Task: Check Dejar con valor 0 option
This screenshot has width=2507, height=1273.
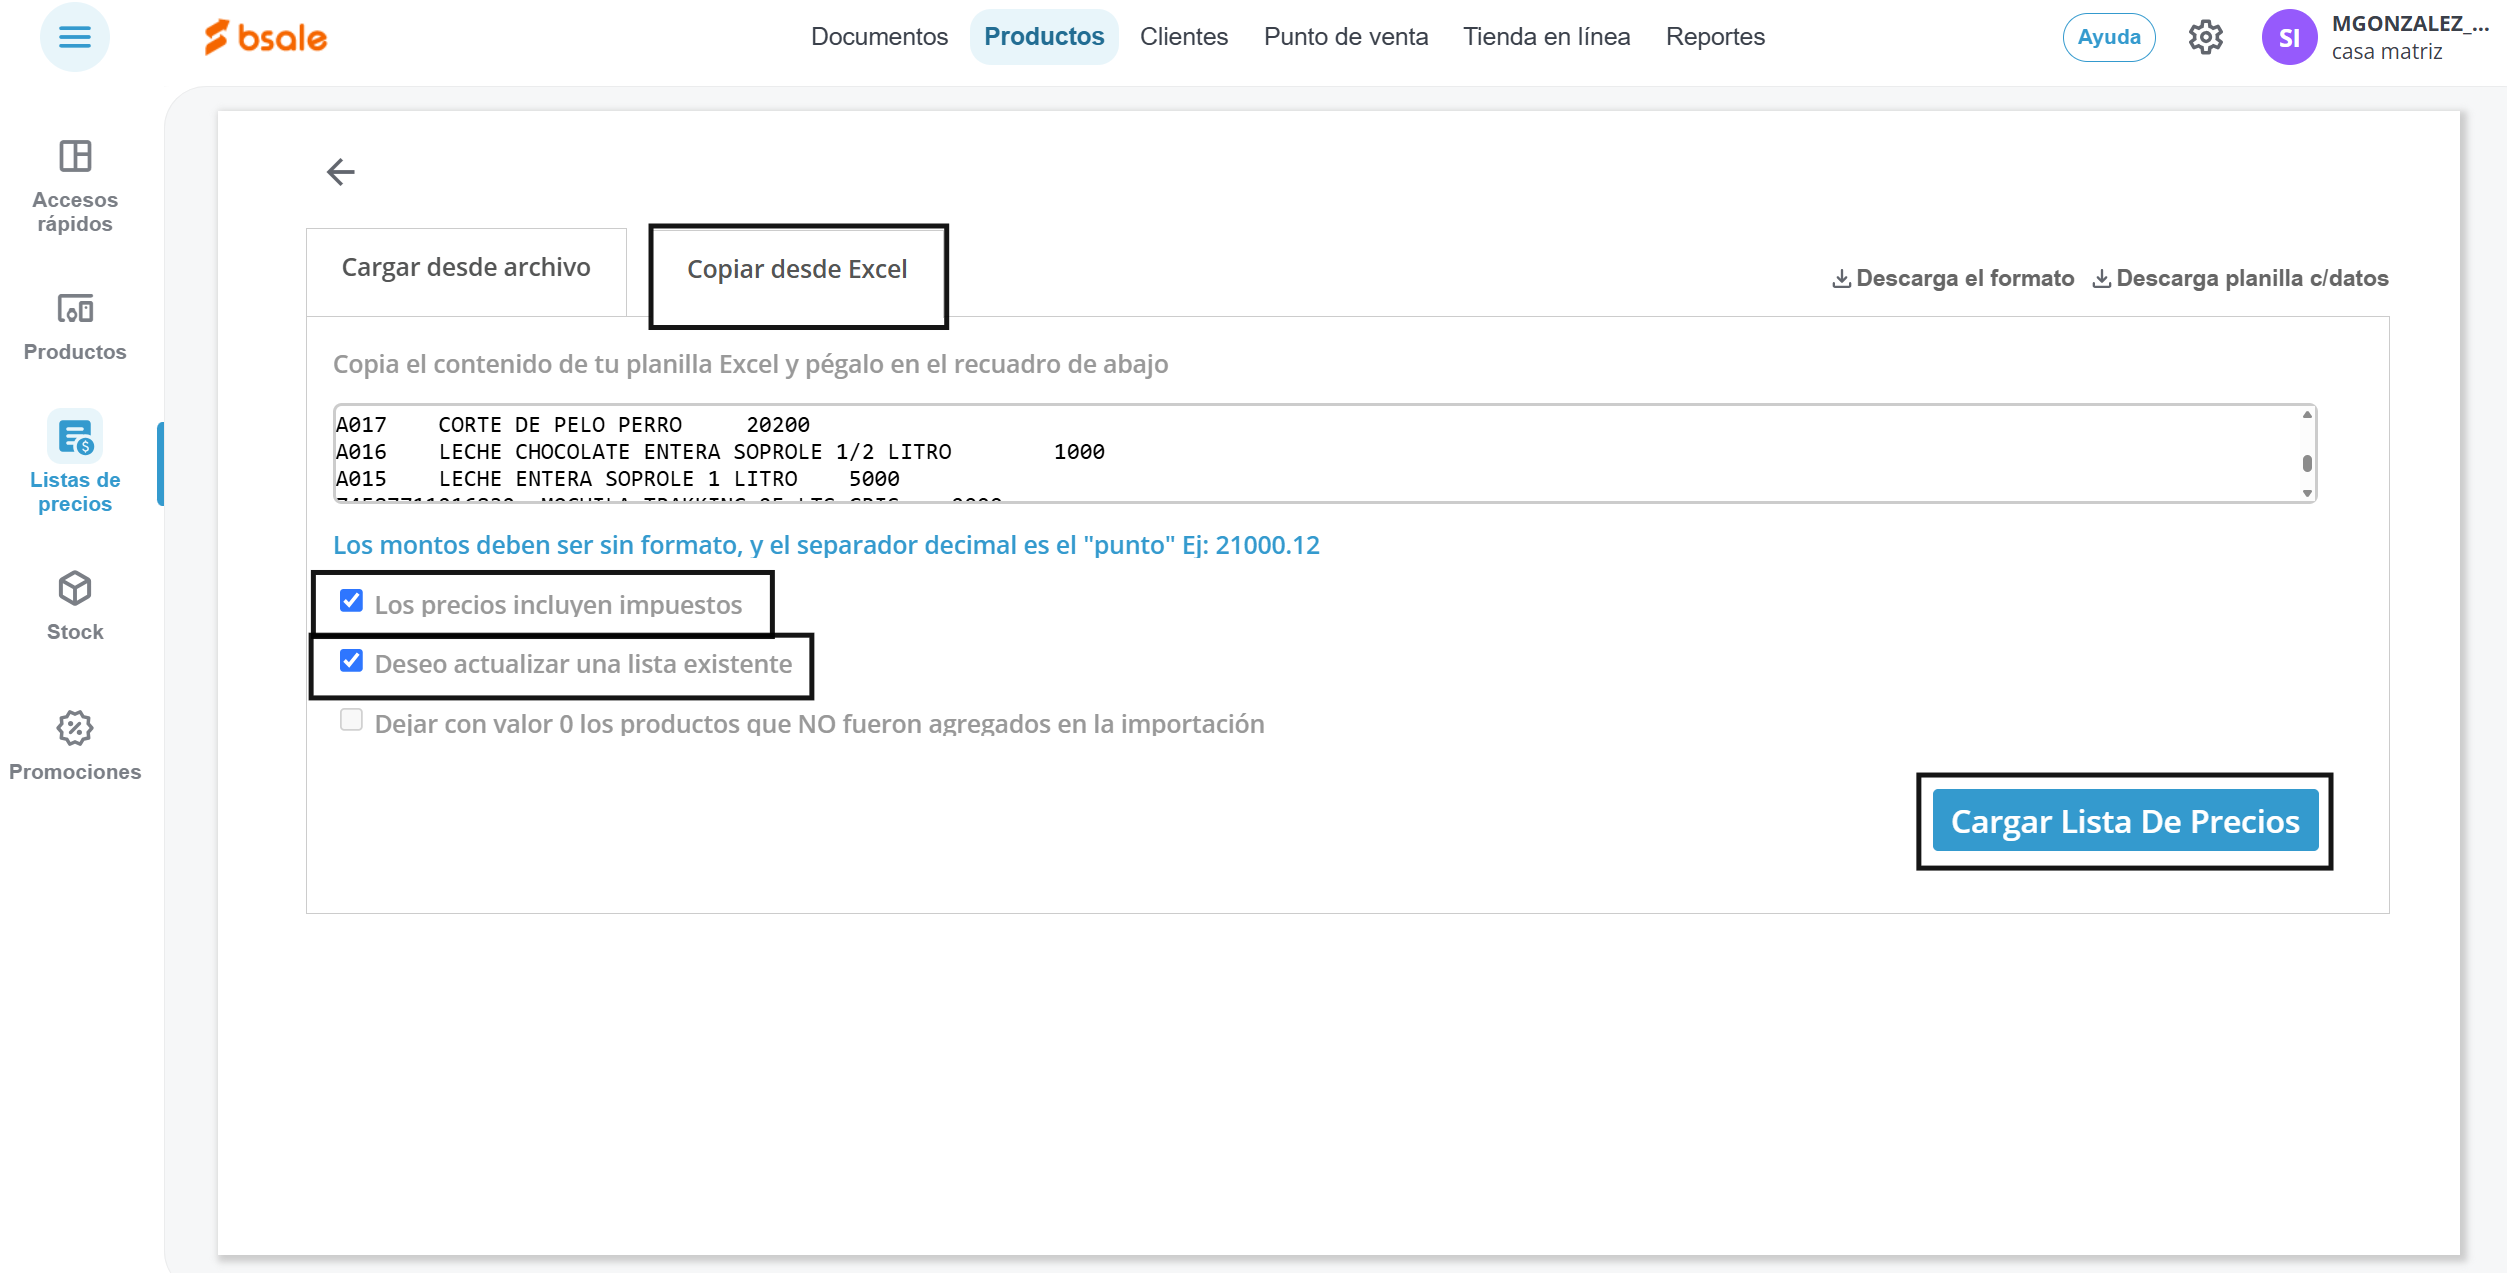Action: tap(351, 720)
